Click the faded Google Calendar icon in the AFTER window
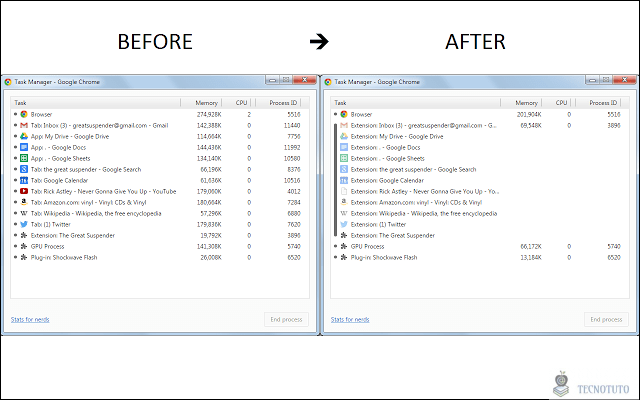The image size is (640, 400). pyautogui.click(x=344, y=180)
